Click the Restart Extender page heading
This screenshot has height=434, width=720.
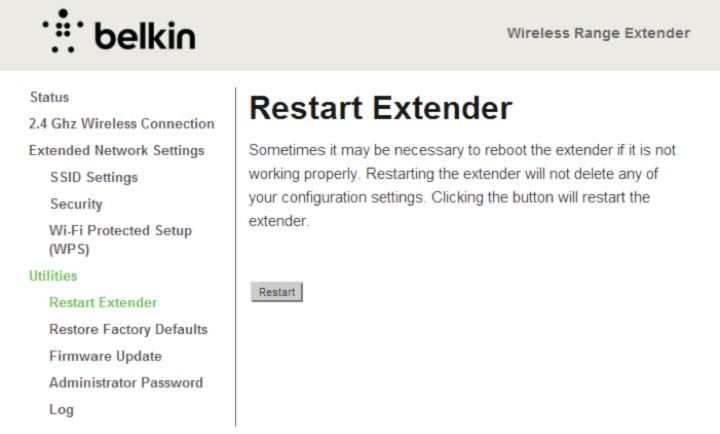380,108
